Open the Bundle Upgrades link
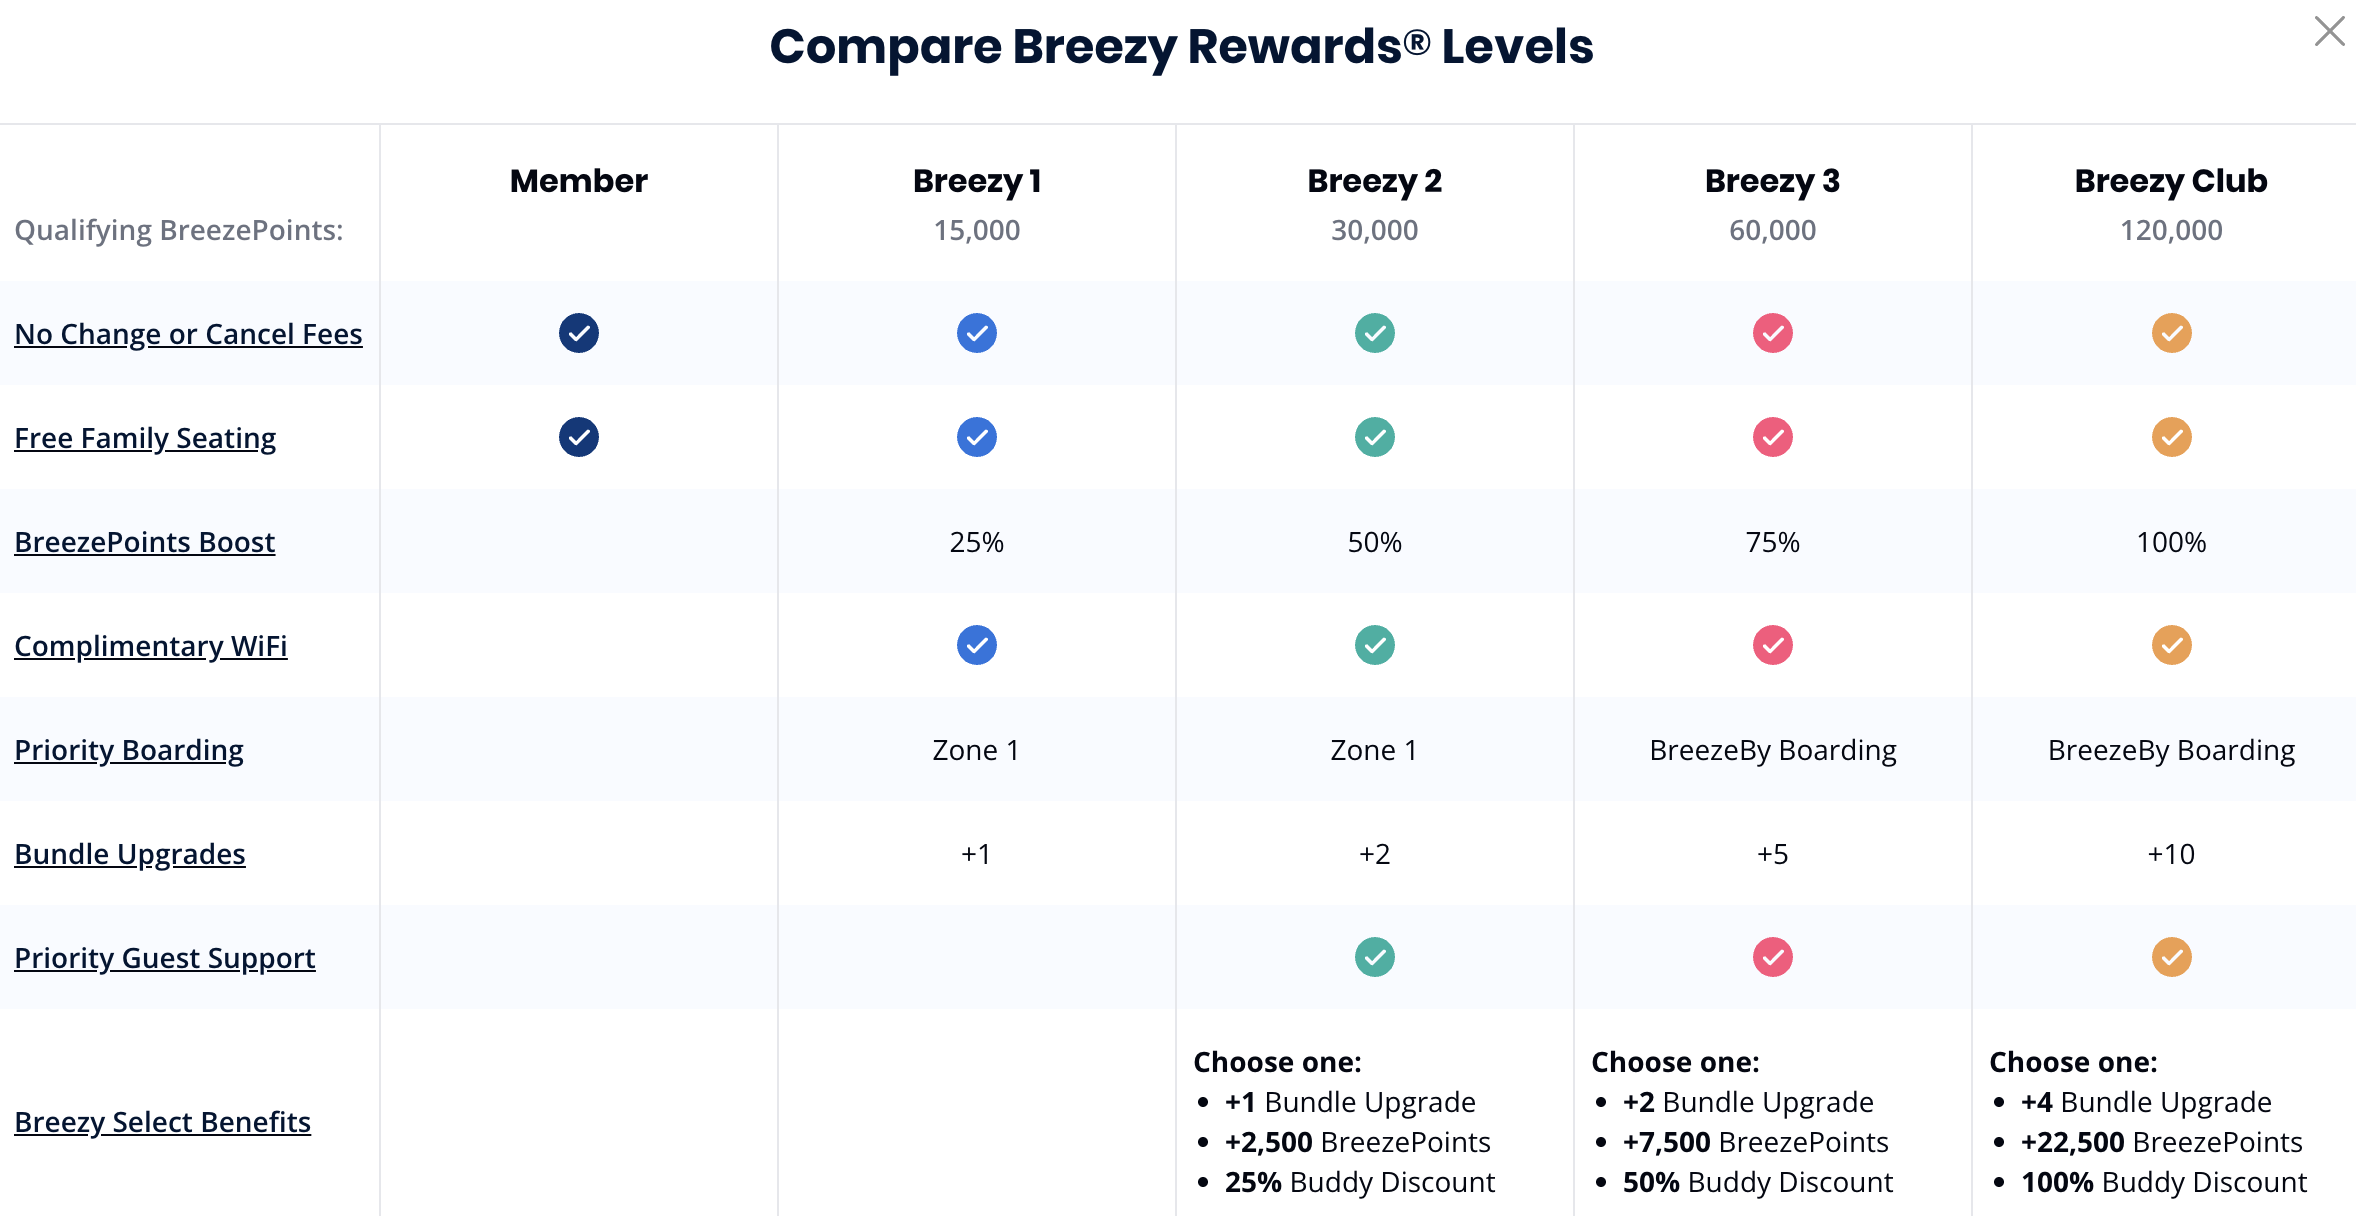This screenshot has height=1216, width=2356. click(x=130, y=854)
